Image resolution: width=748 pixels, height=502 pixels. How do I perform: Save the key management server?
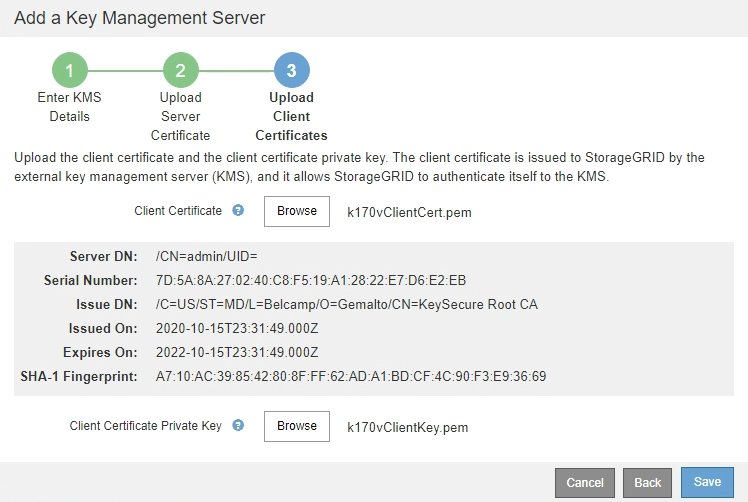point(707,482)
